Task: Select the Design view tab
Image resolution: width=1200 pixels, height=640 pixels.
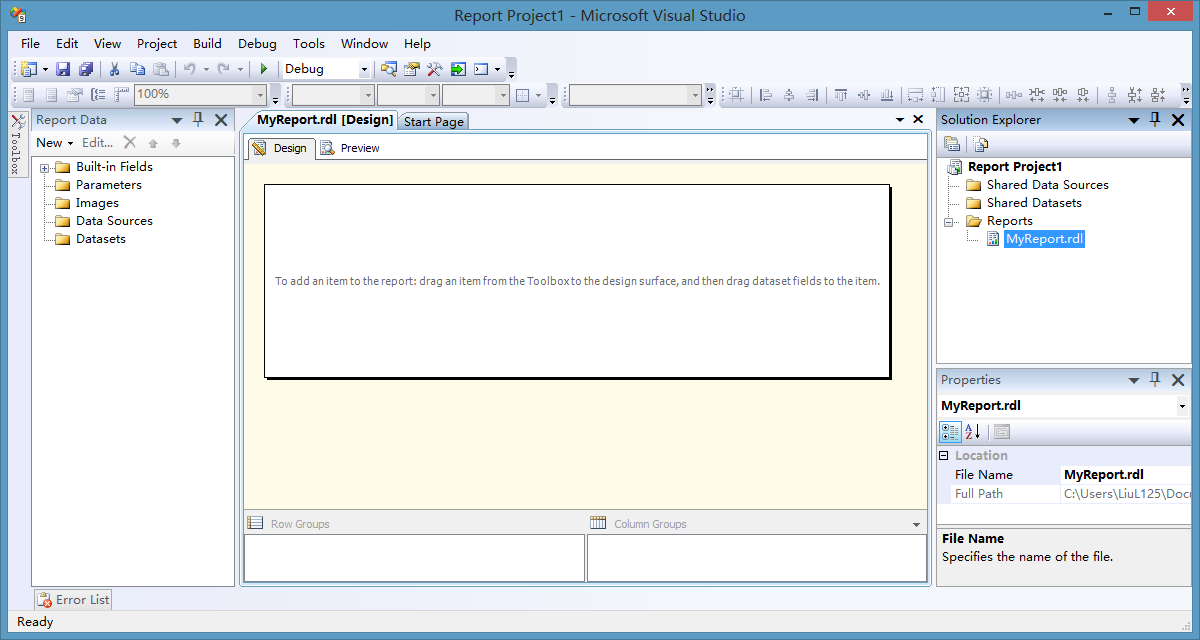Action: [x=281, y=148]
